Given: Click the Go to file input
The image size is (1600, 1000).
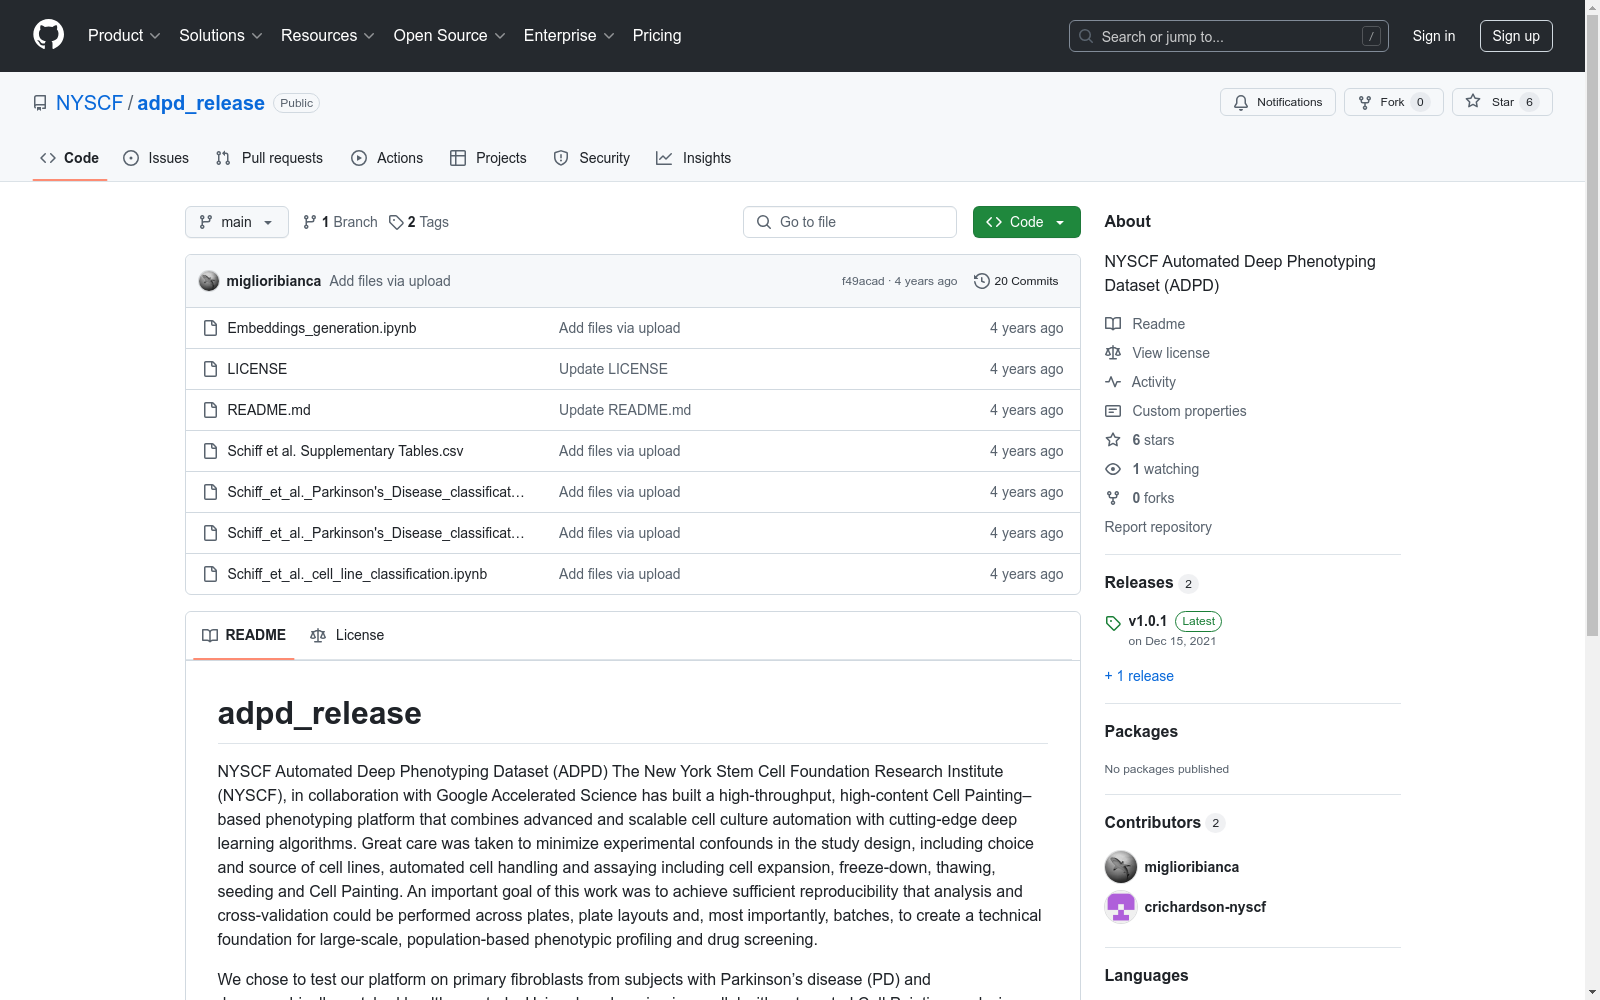Looking at the screenshot, I should tap(850, 222).
